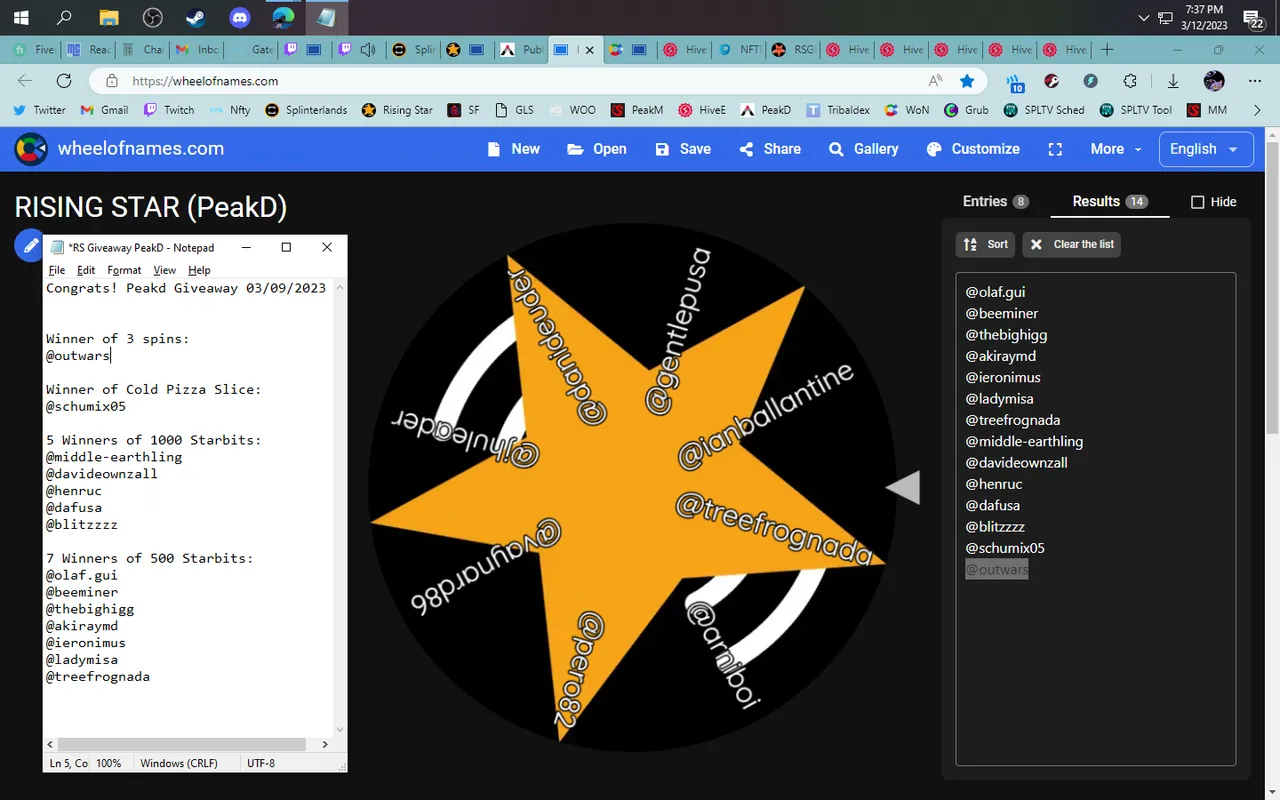Open the PeakD bookmark

(x=765, y=110)
